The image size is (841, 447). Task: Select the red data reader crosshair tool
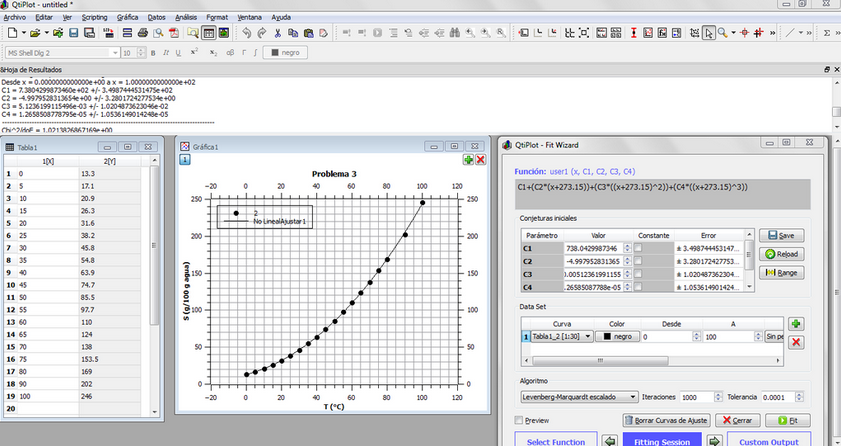pos(744,33)
